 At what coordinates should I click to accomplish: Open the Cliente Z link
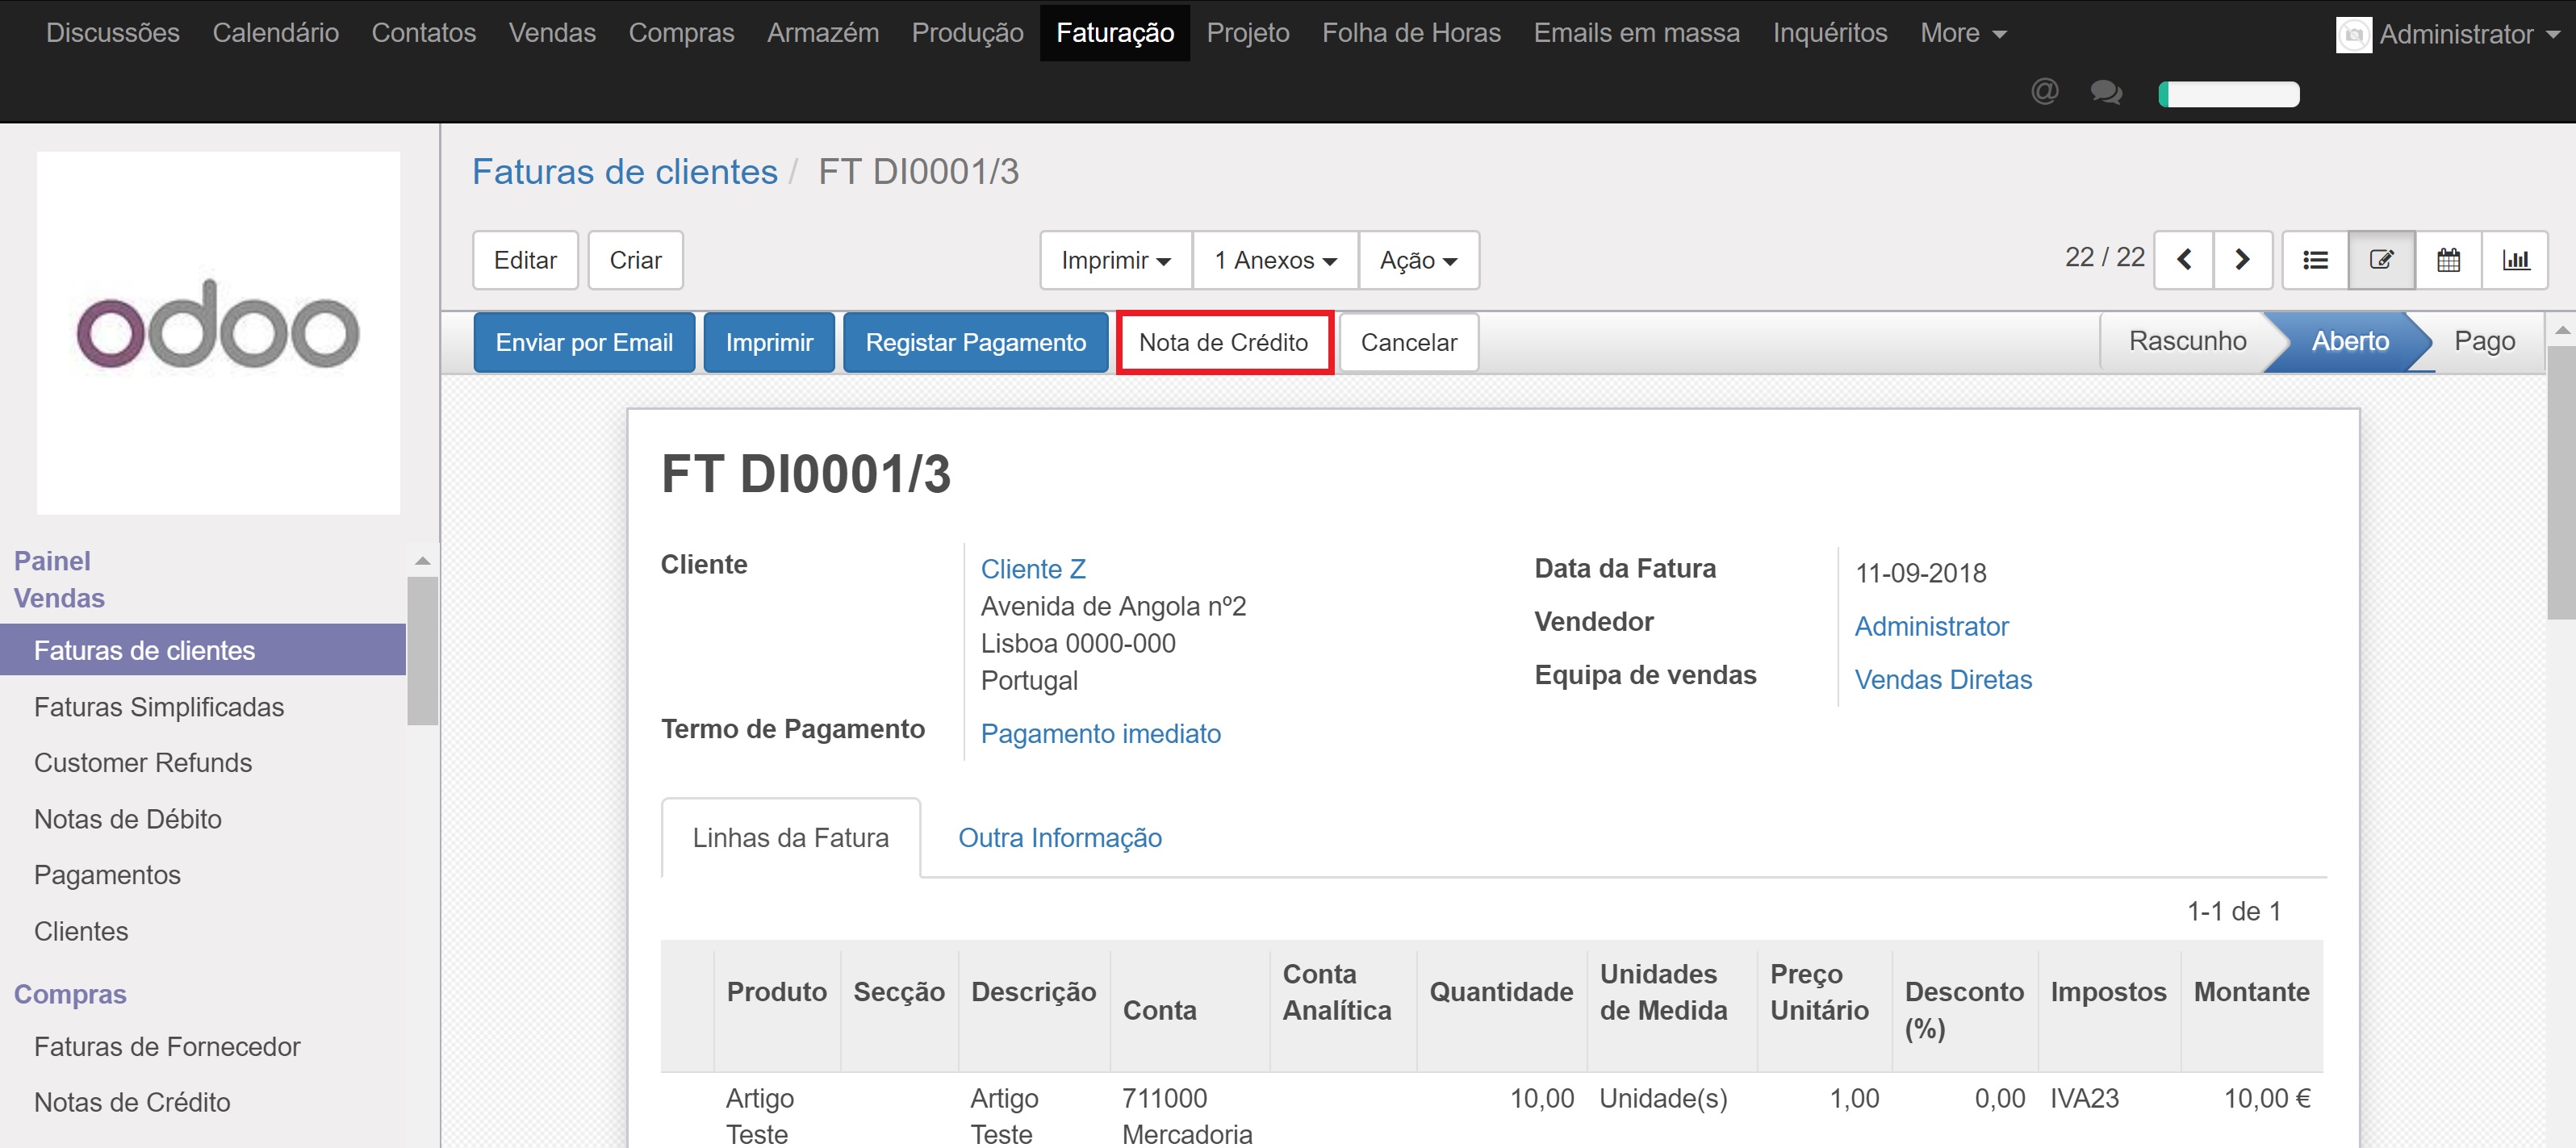(1032, 568)
